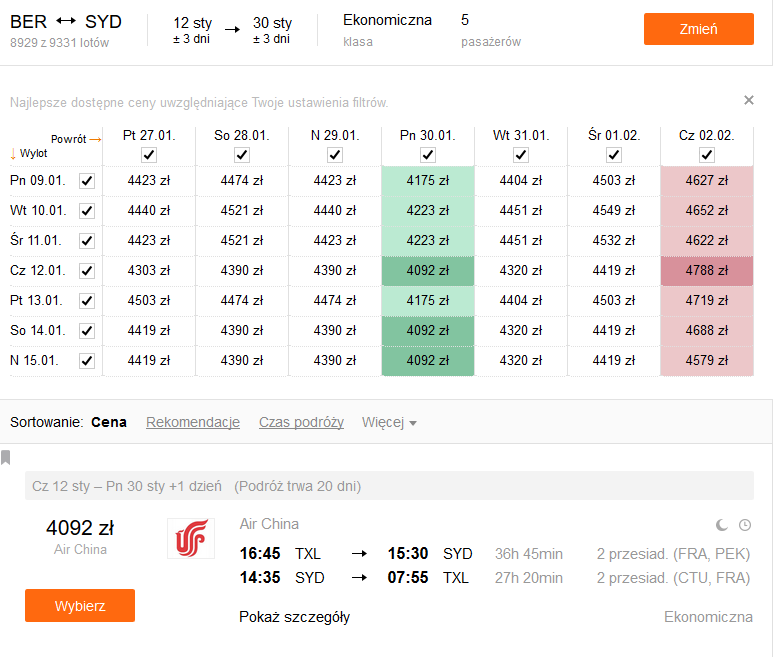Click the Air China logo thumbnail
Screen dimensions: 778x657
191,538
